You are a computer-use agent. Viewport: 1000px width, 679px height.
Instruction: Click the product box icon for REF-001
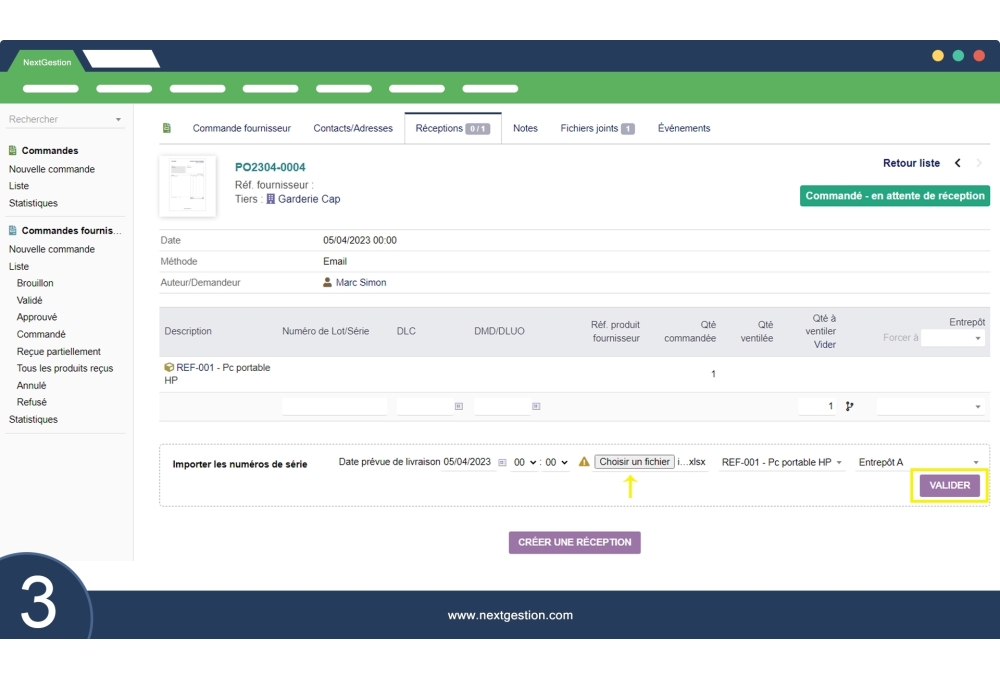click(169, 368)
